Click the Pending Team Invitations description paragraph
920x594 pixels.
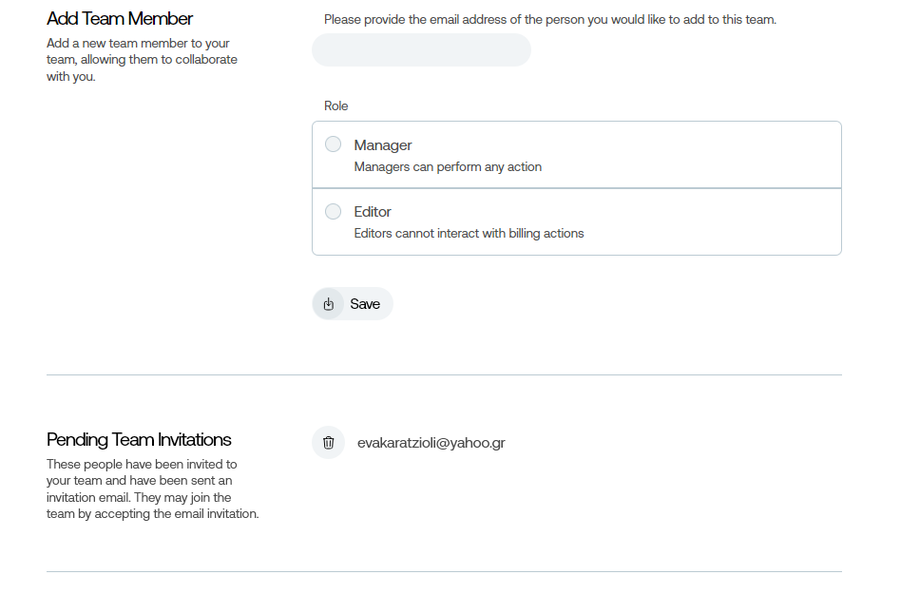point(152,489)
